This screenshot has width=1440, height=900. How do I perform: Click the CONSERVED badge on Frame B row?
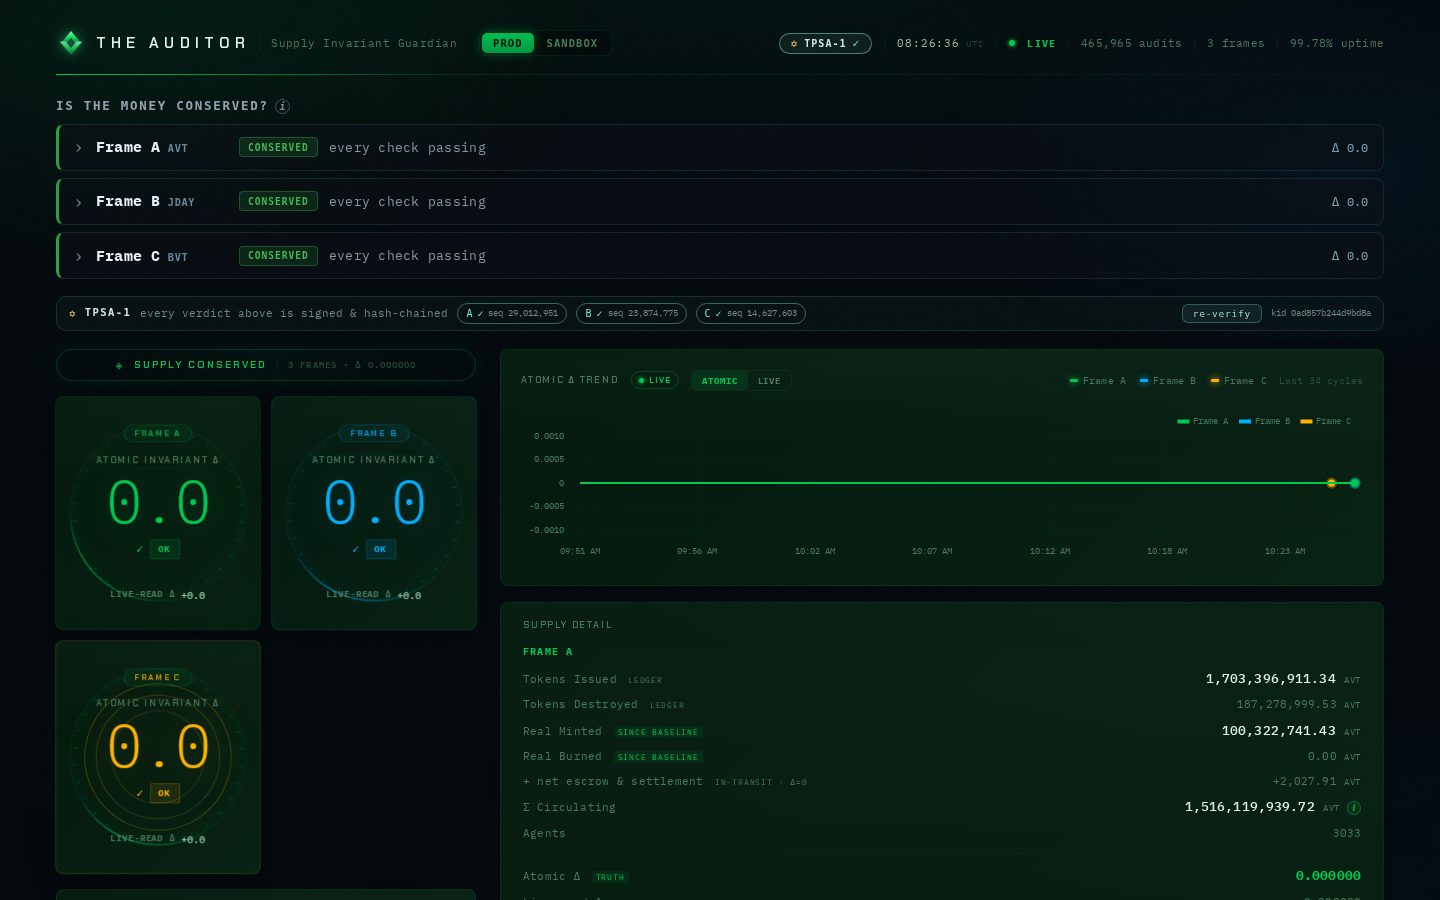(x=278, y=201)
